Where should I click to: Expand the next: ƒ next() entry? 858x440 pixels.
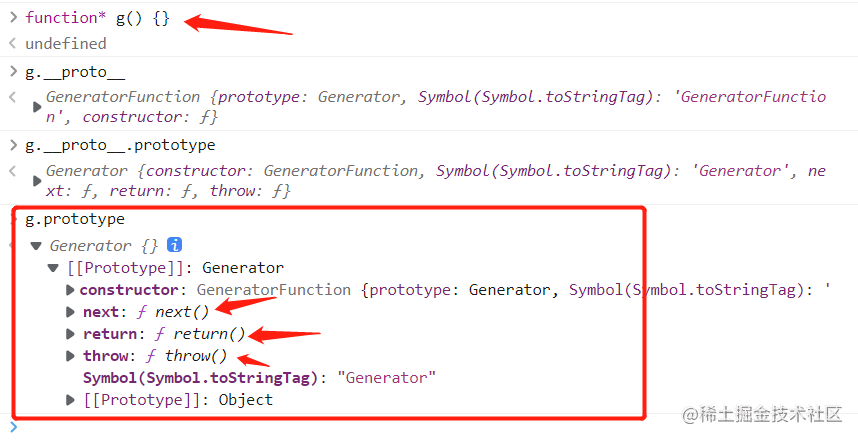click(69, 312)
